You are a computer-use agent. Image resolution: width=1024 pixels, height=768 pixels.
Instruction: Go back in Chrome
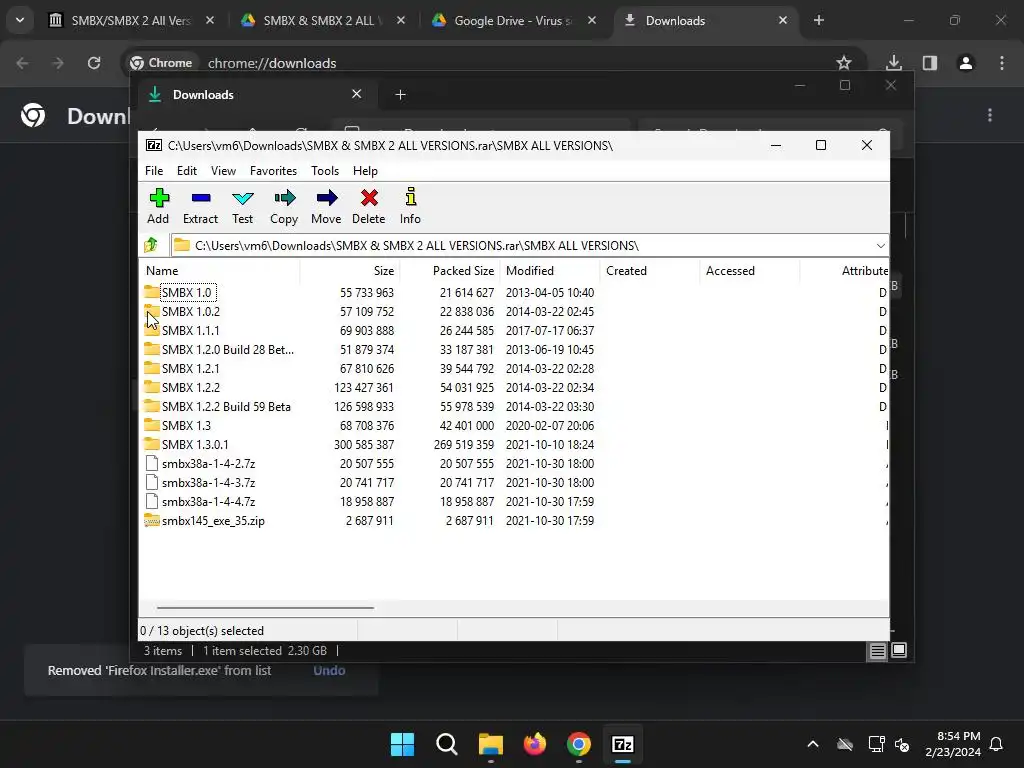pyautogui.click(x=22, y=63)
